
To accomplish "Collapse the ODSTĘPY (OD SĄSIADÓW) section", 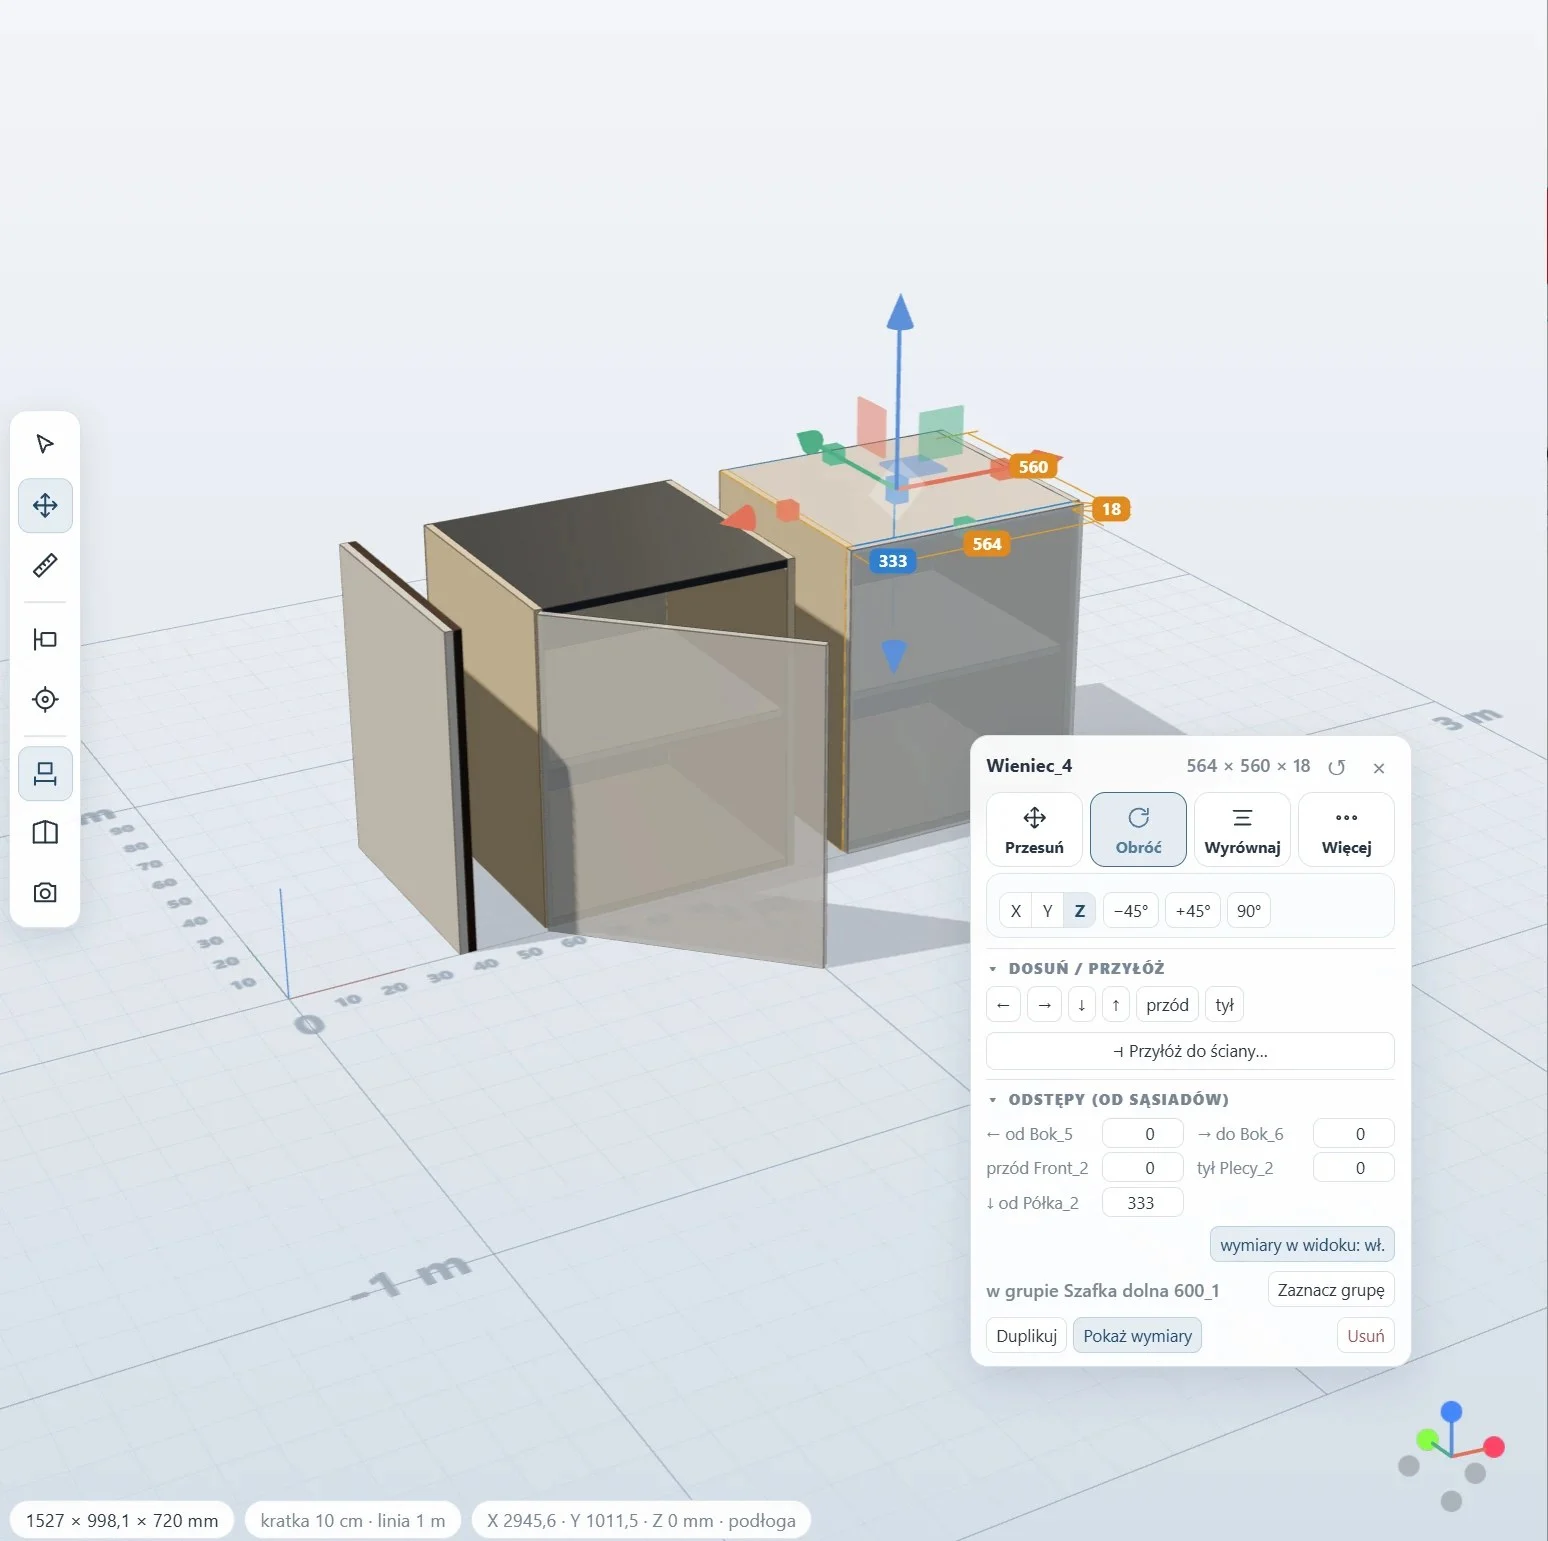I will pyautogui.click(x=1108, y=1099).
